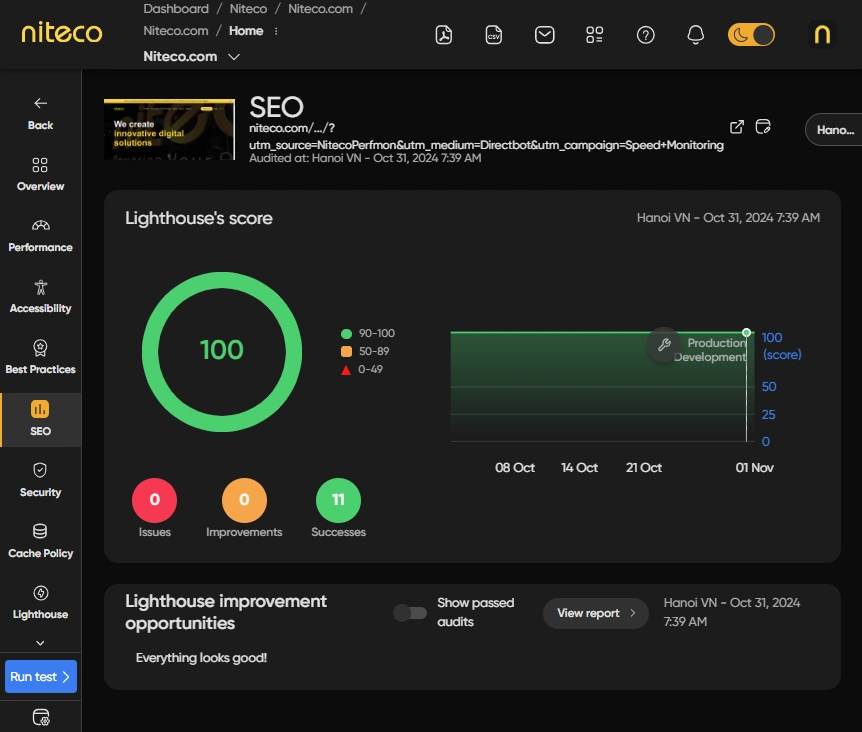This screenshot has width=862, height=732.
Task: Click the Run test button
Action: click(x=41, y=676)
